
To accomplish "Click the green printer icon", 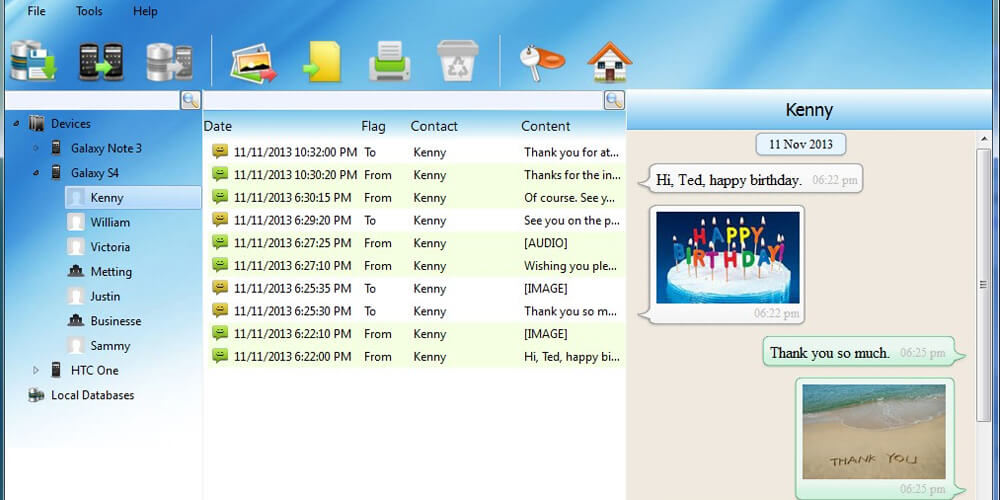I will click(390, 61).
